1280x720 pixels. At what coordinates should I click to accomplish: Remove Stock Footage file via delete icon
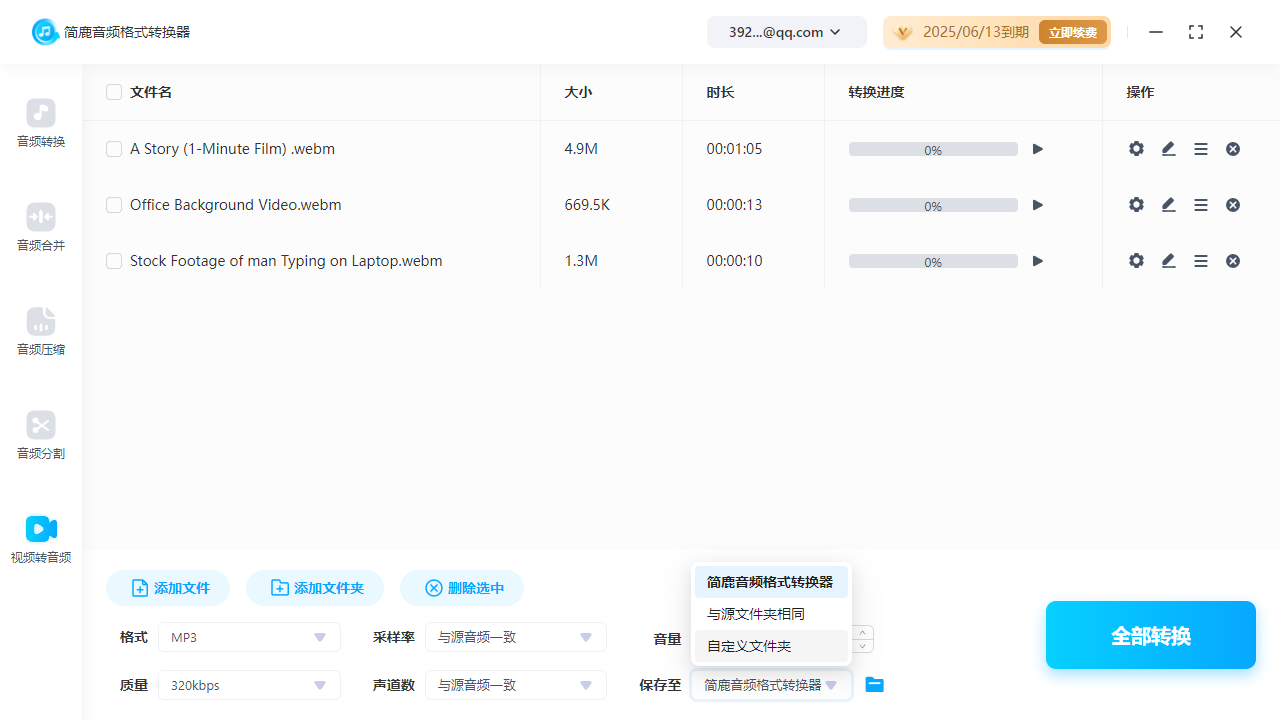(x=1232, y=260)
